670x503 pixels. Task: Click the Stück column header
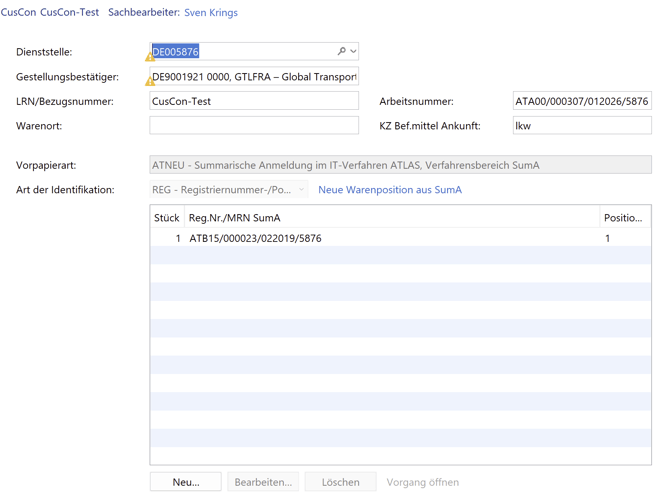tap(166, 218)
